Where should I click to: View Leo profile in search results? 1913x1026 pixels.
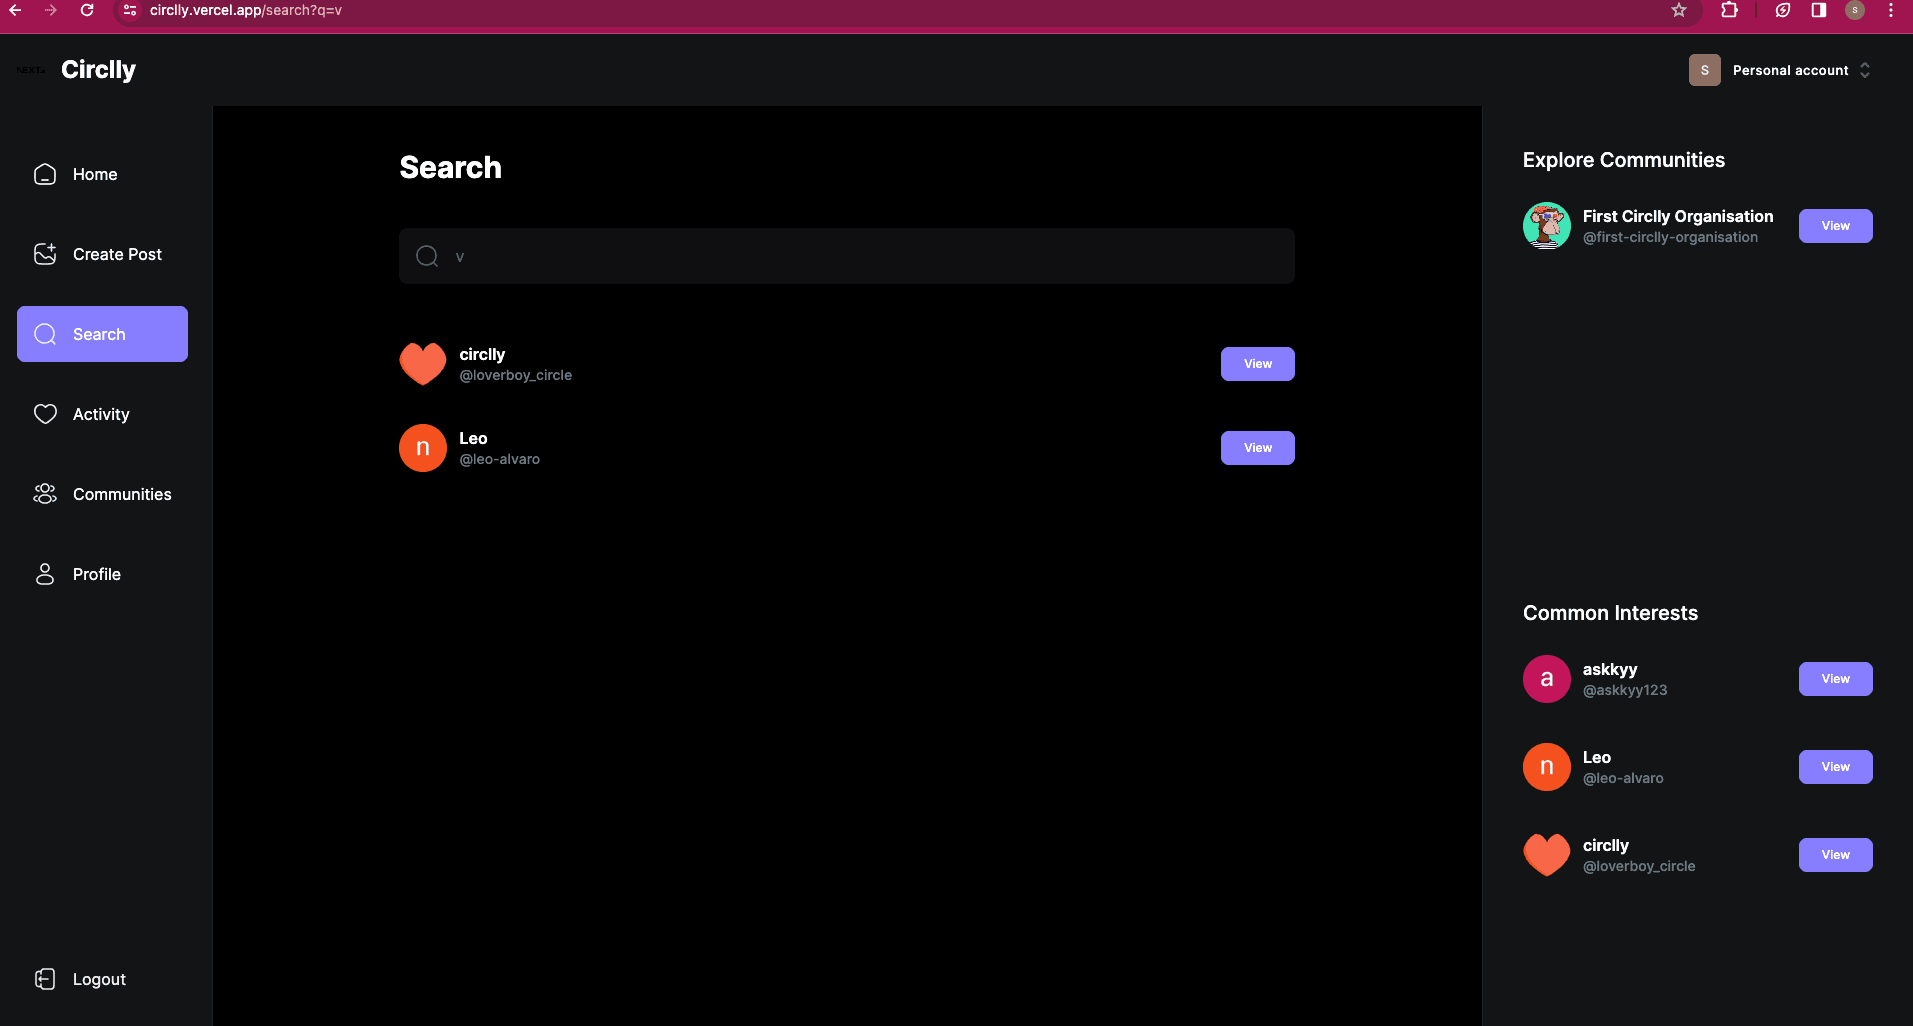coord(1257,448)
